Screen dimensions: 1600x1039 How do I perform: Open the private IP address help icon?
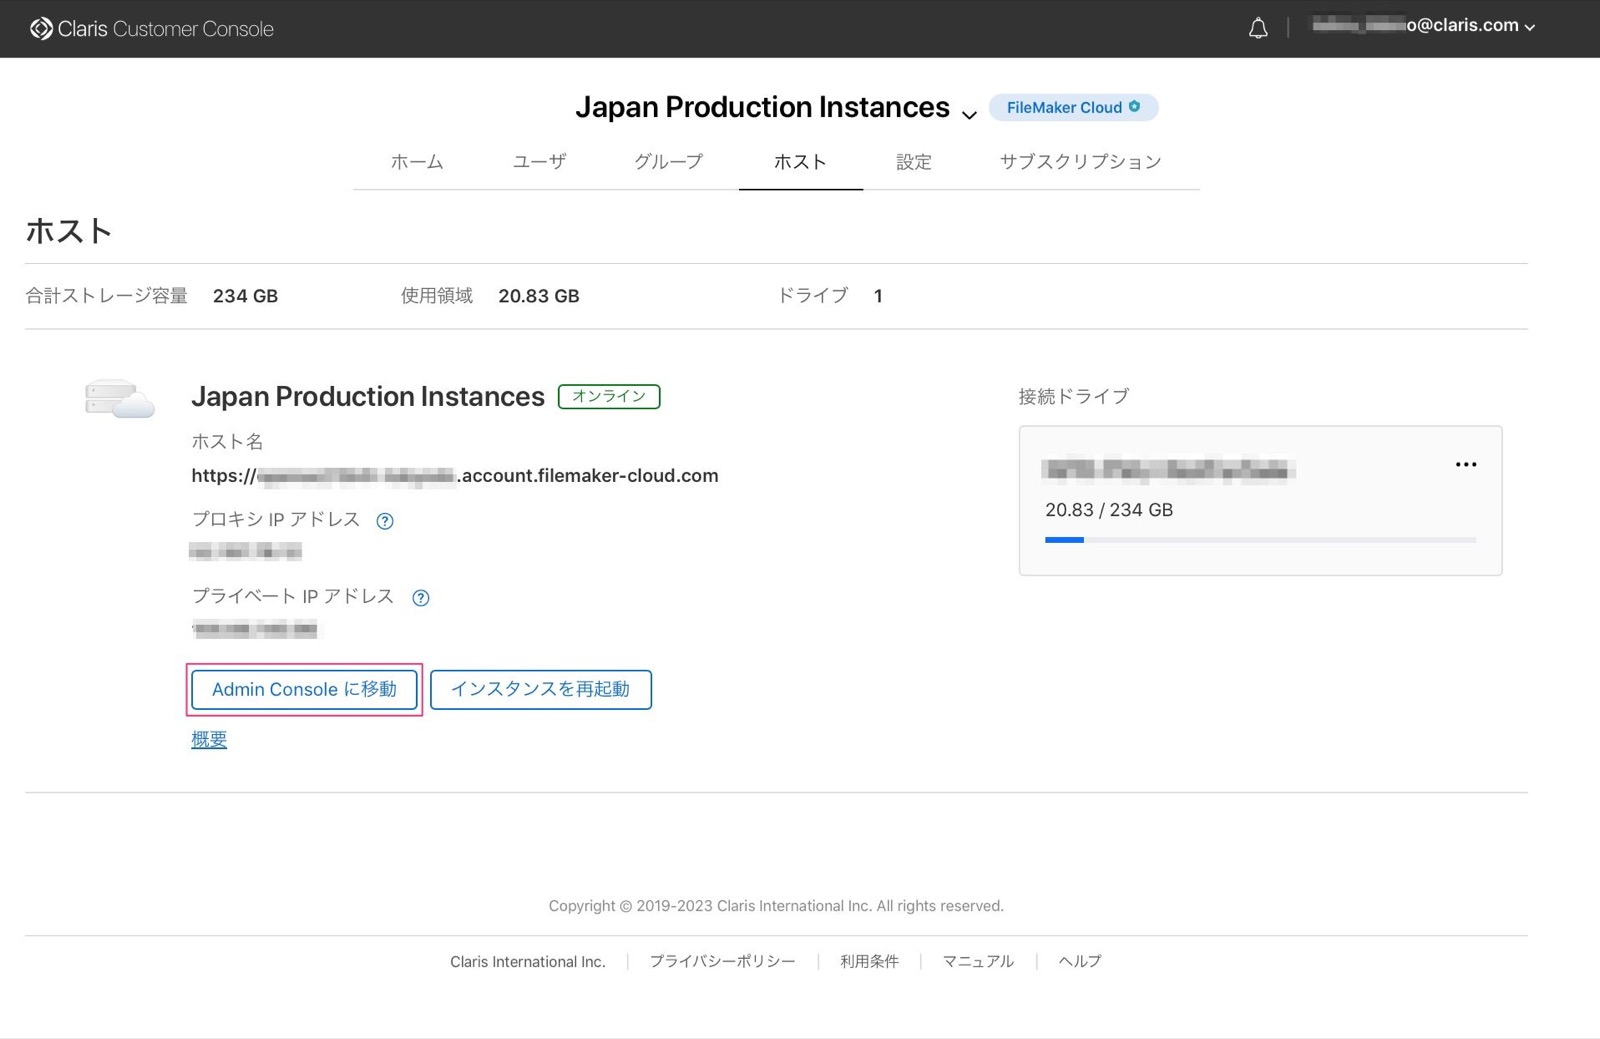pyautogui.click(x=421, y=598)
